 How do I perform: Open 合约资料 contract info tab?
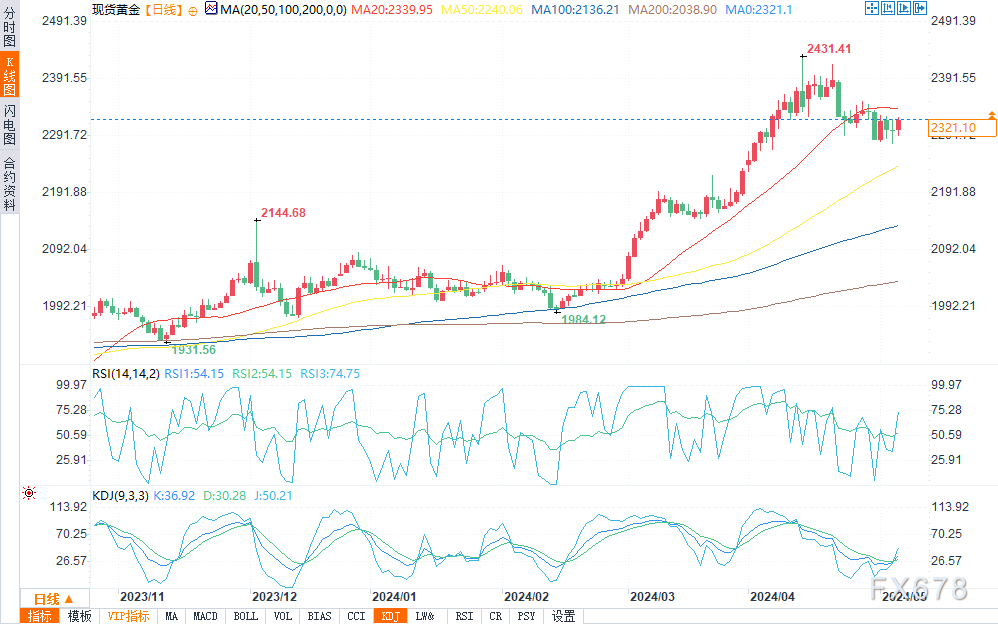[x=9, y=184]
